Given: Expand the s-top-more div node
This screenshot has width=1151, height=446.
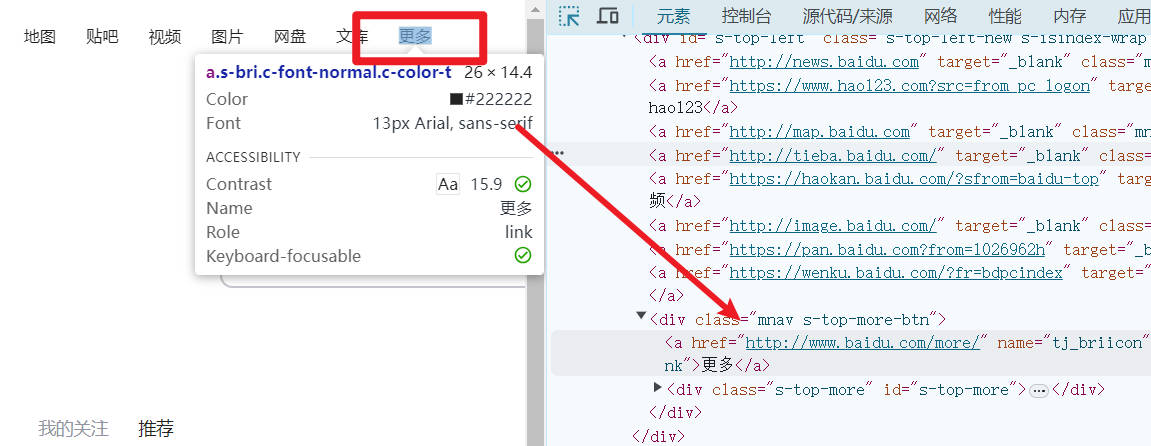Looking at the screenshot, I should (x=657, y=388).
